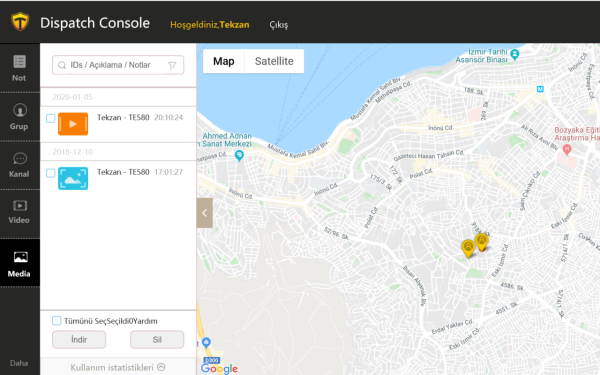Click the blue metro M station icon
The height and width of the screenshot is (375, 600).
coord(540,89)
